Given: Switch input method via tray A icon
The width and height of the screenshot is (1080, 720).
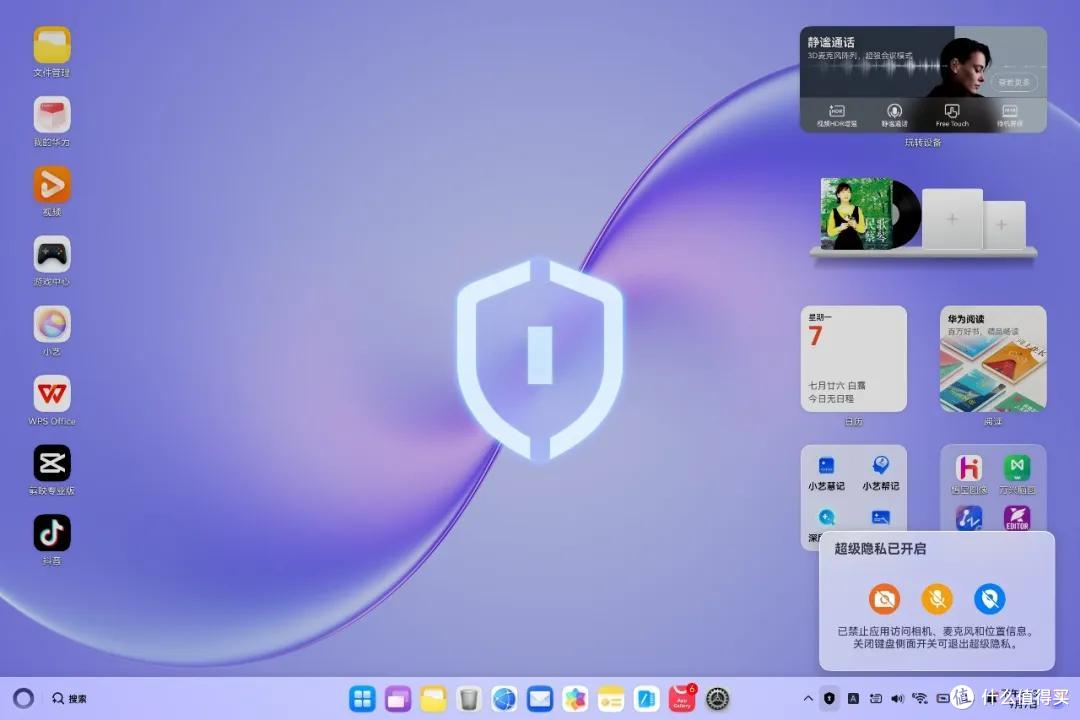Looking at the screenshot, I should (853, 699).
